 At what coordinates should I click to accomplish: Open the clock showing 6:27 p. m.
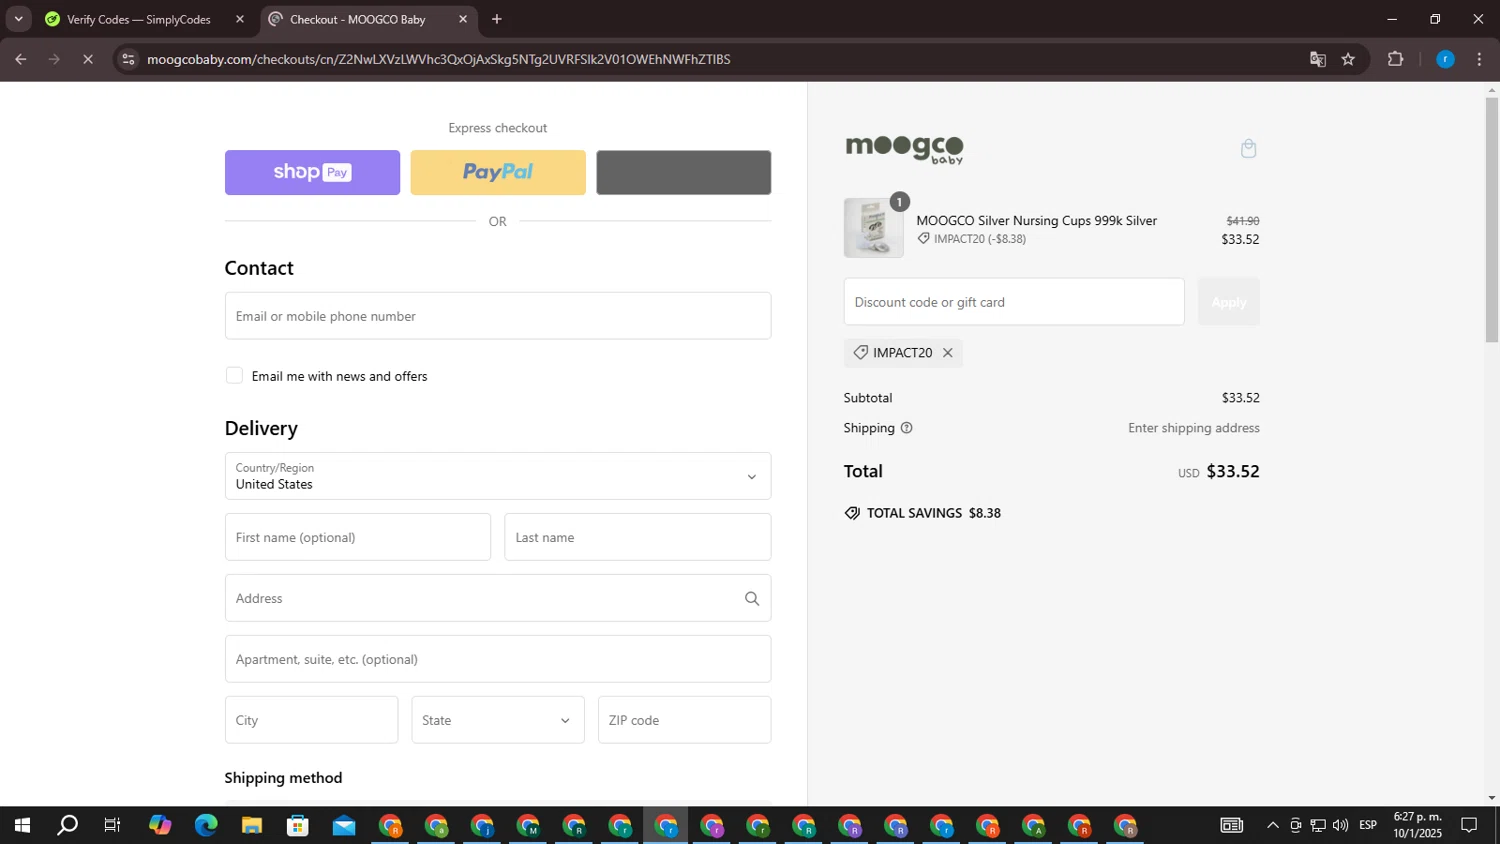1417,825
